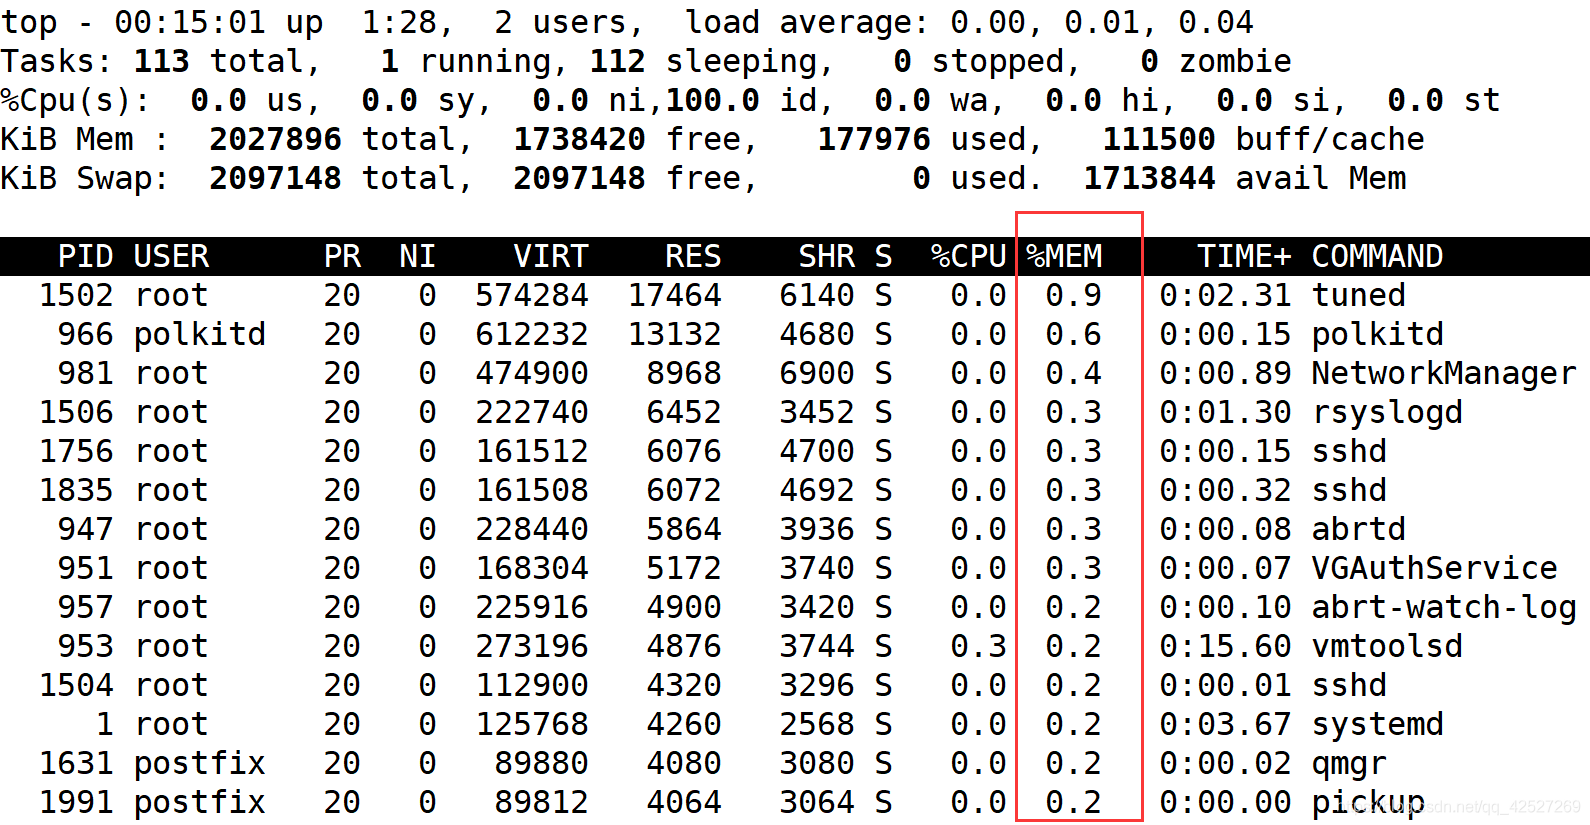1590x825 pixels.
Task: Click PID 1991 in process list
Action: (x=76, y=803)
